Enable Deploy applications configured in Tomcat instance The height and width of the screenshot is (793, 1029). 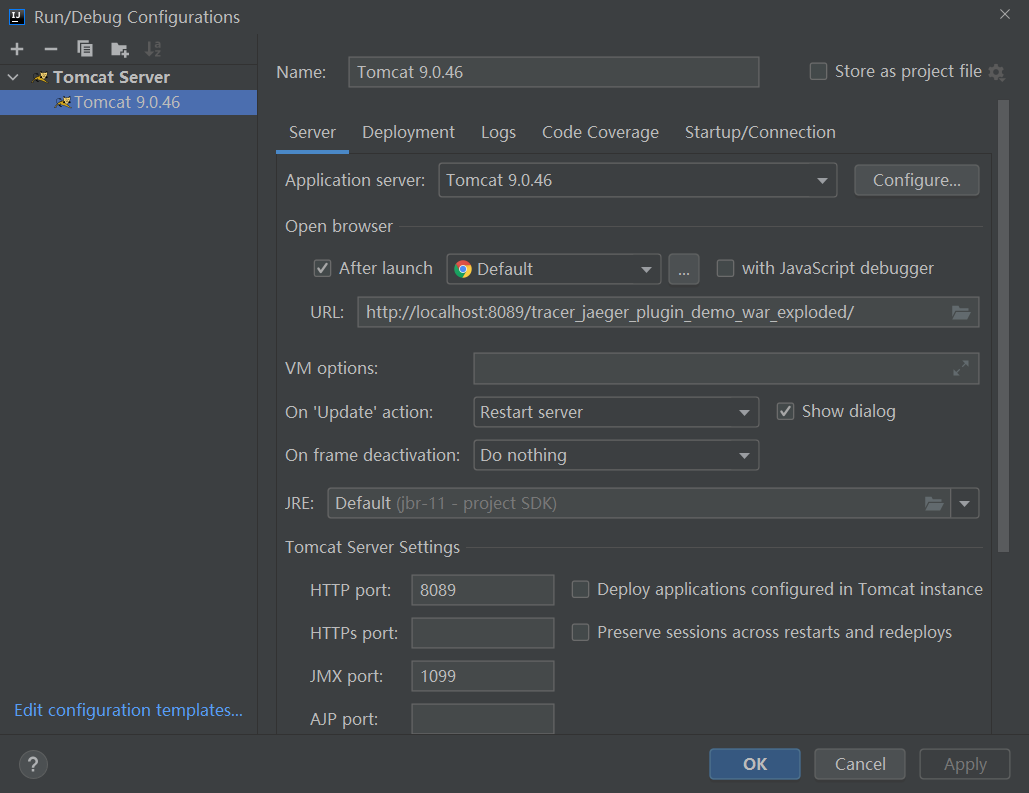click(x=580, y=589)
